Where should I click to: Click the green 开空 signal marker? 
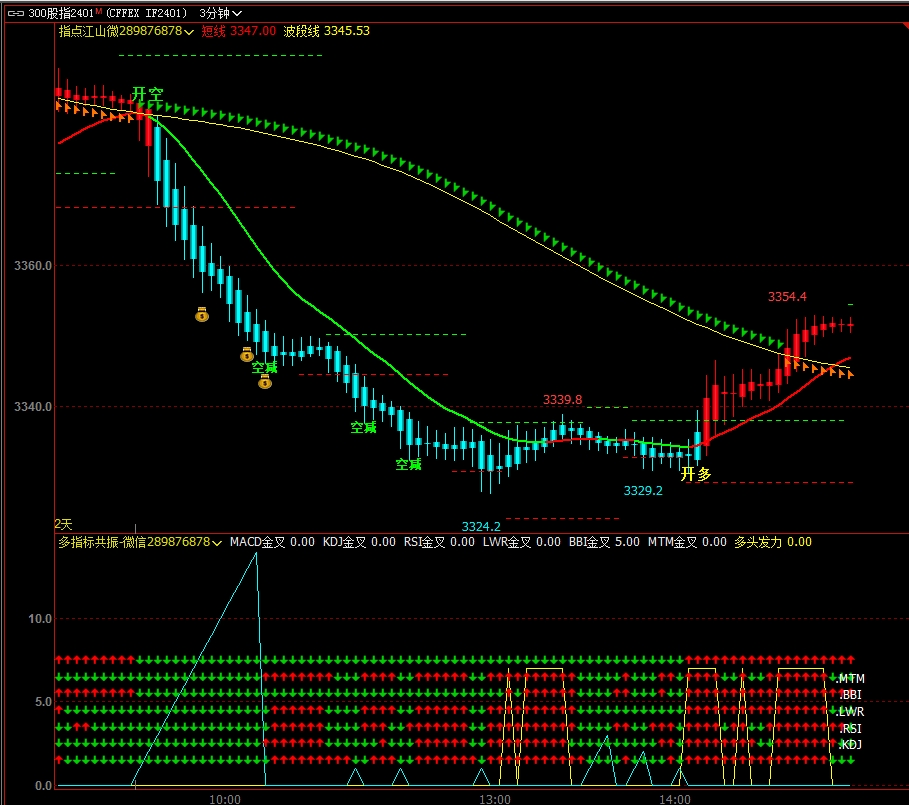tap(147, 95)
